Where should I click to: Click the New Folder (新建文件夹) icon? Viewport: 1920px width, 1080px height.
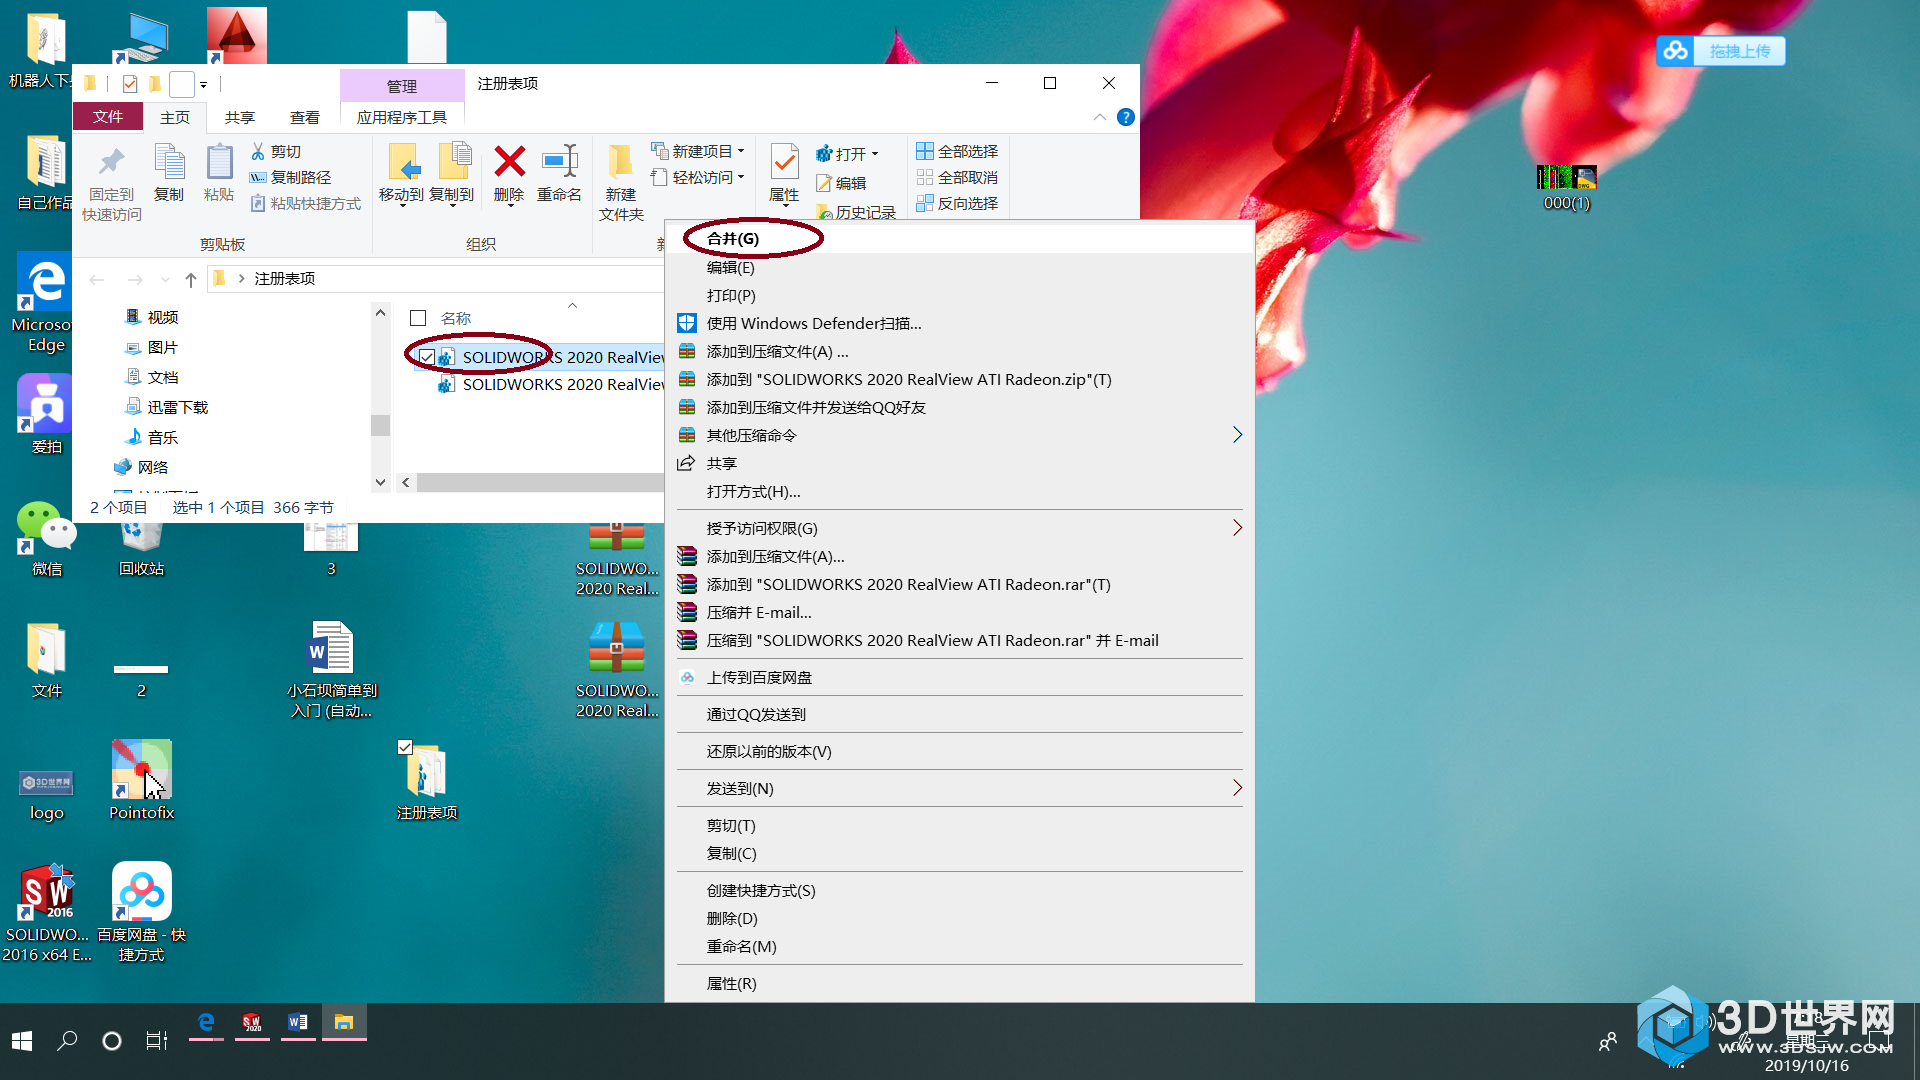tap(620, 162)
